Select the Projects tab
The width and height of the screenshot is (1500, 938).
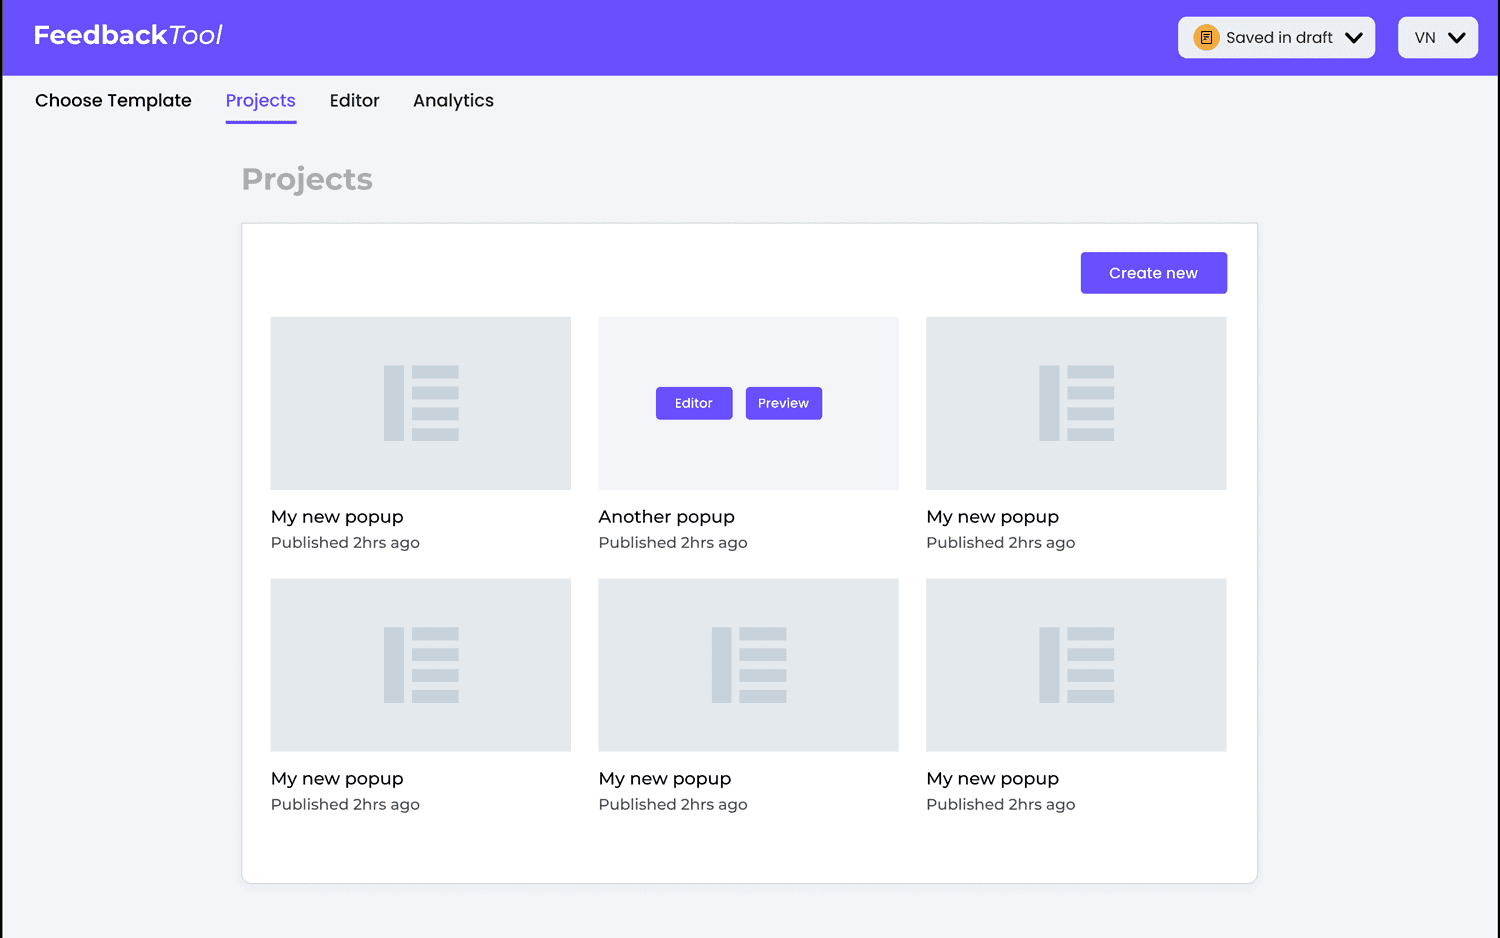tap(261, 101)
